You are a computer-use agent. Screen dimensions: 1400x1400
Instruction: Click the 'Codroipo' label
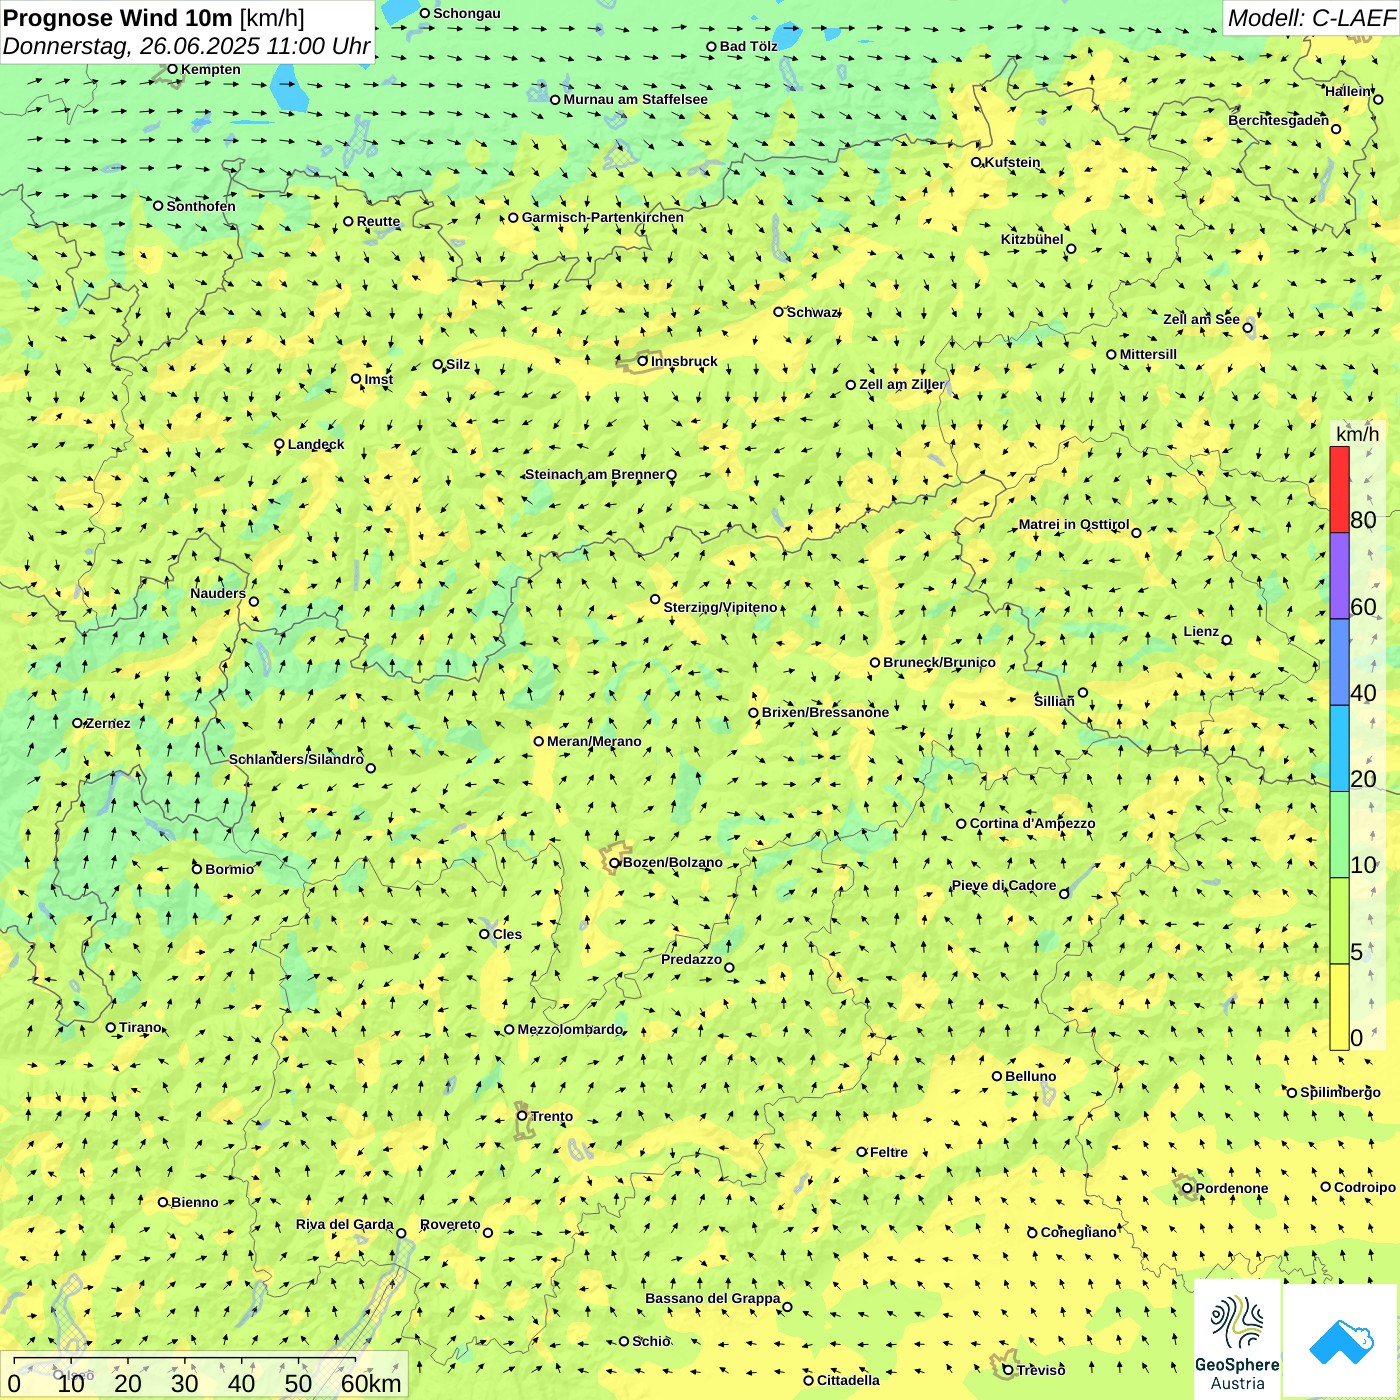[x=1365, y=1187]
